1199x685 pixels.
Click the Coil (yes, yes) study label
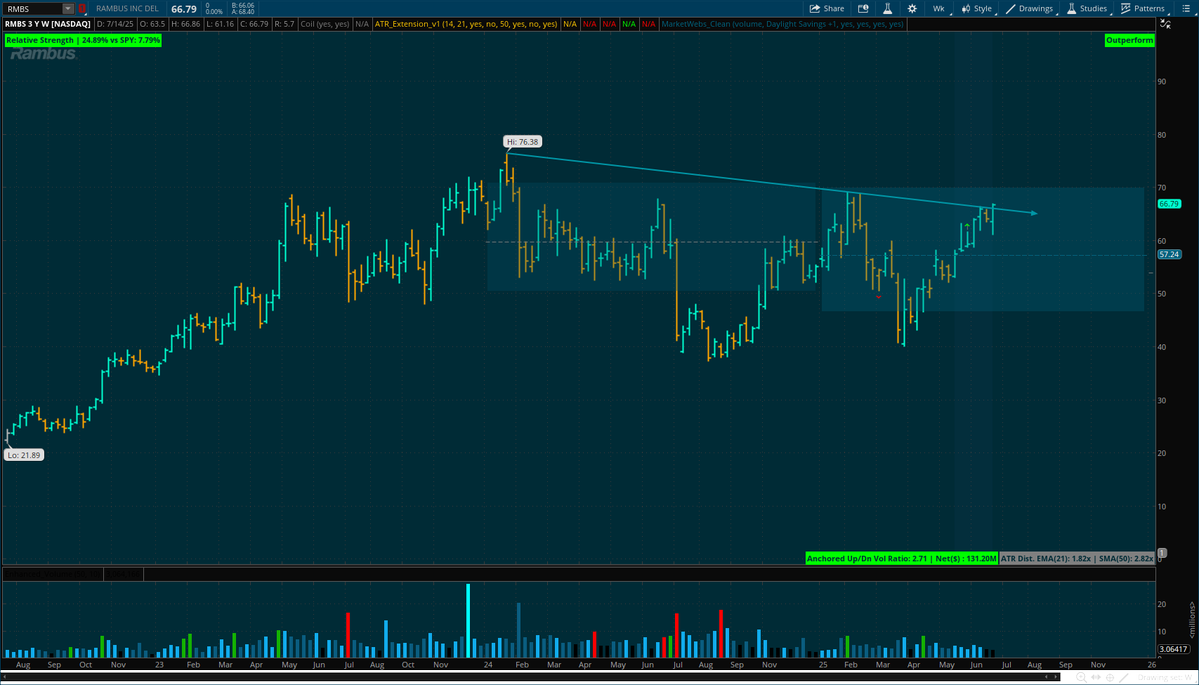pos(325,24)
